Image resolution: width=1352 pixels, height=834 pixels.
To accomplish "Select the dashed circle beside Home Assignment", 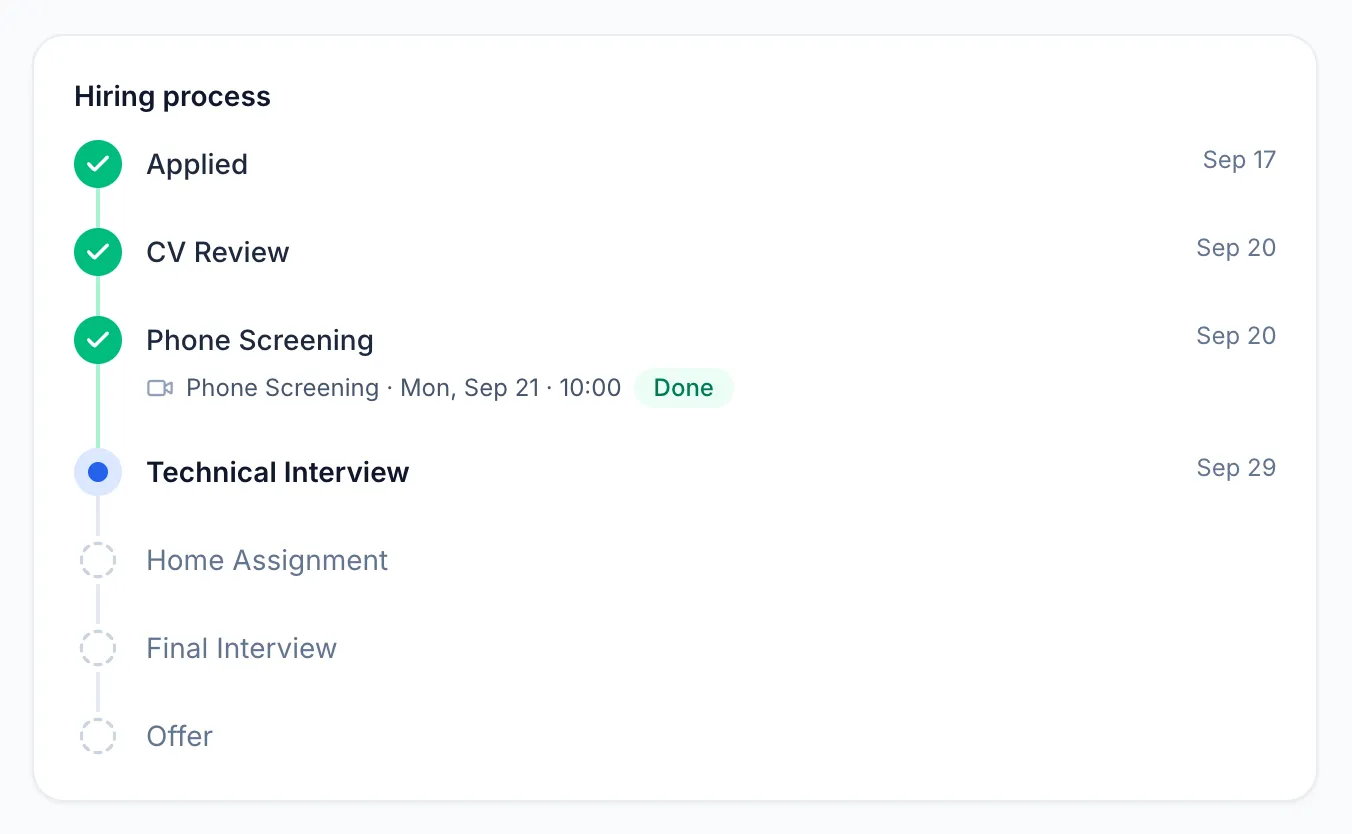I will pyautogui.click(x=98, y=560).
